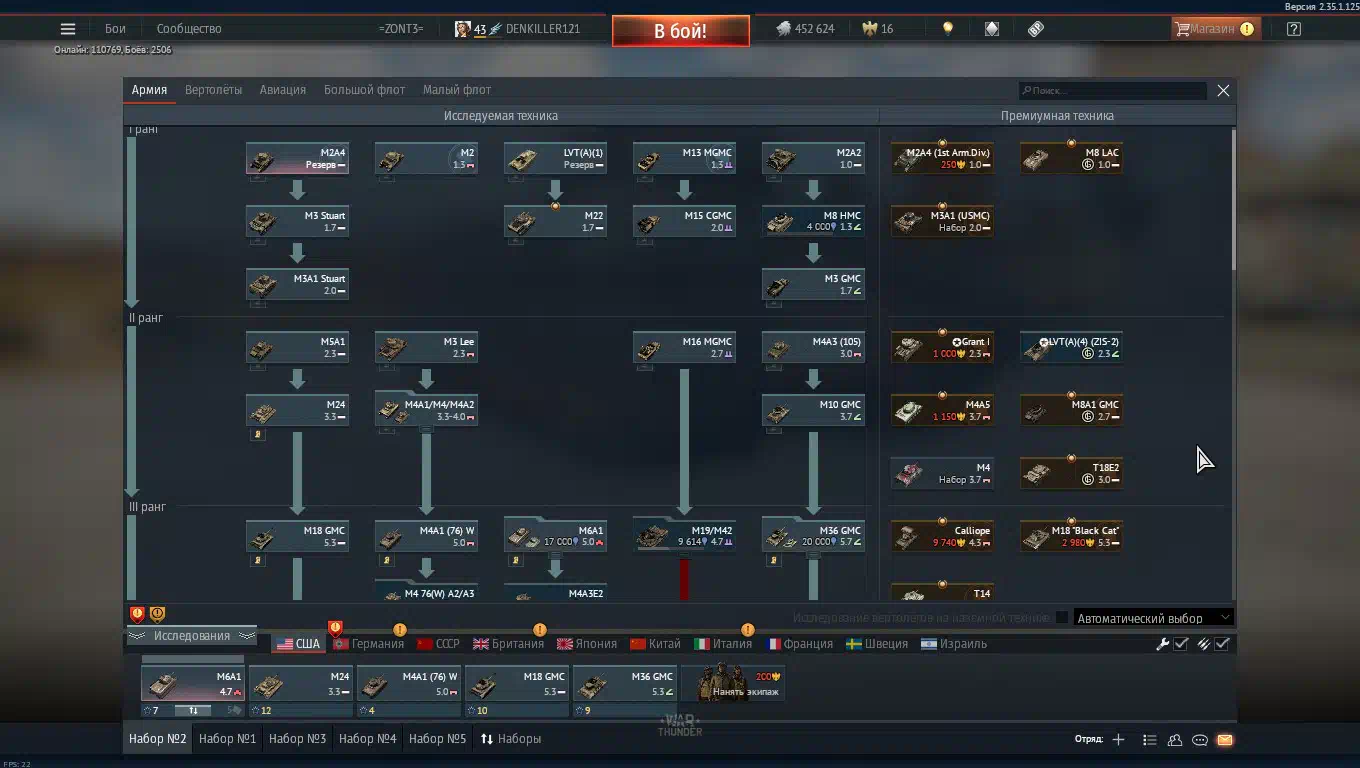The image size is (1360, 768).
Task: Switch to the Вертолёты tab
Action: pos(213,90)
